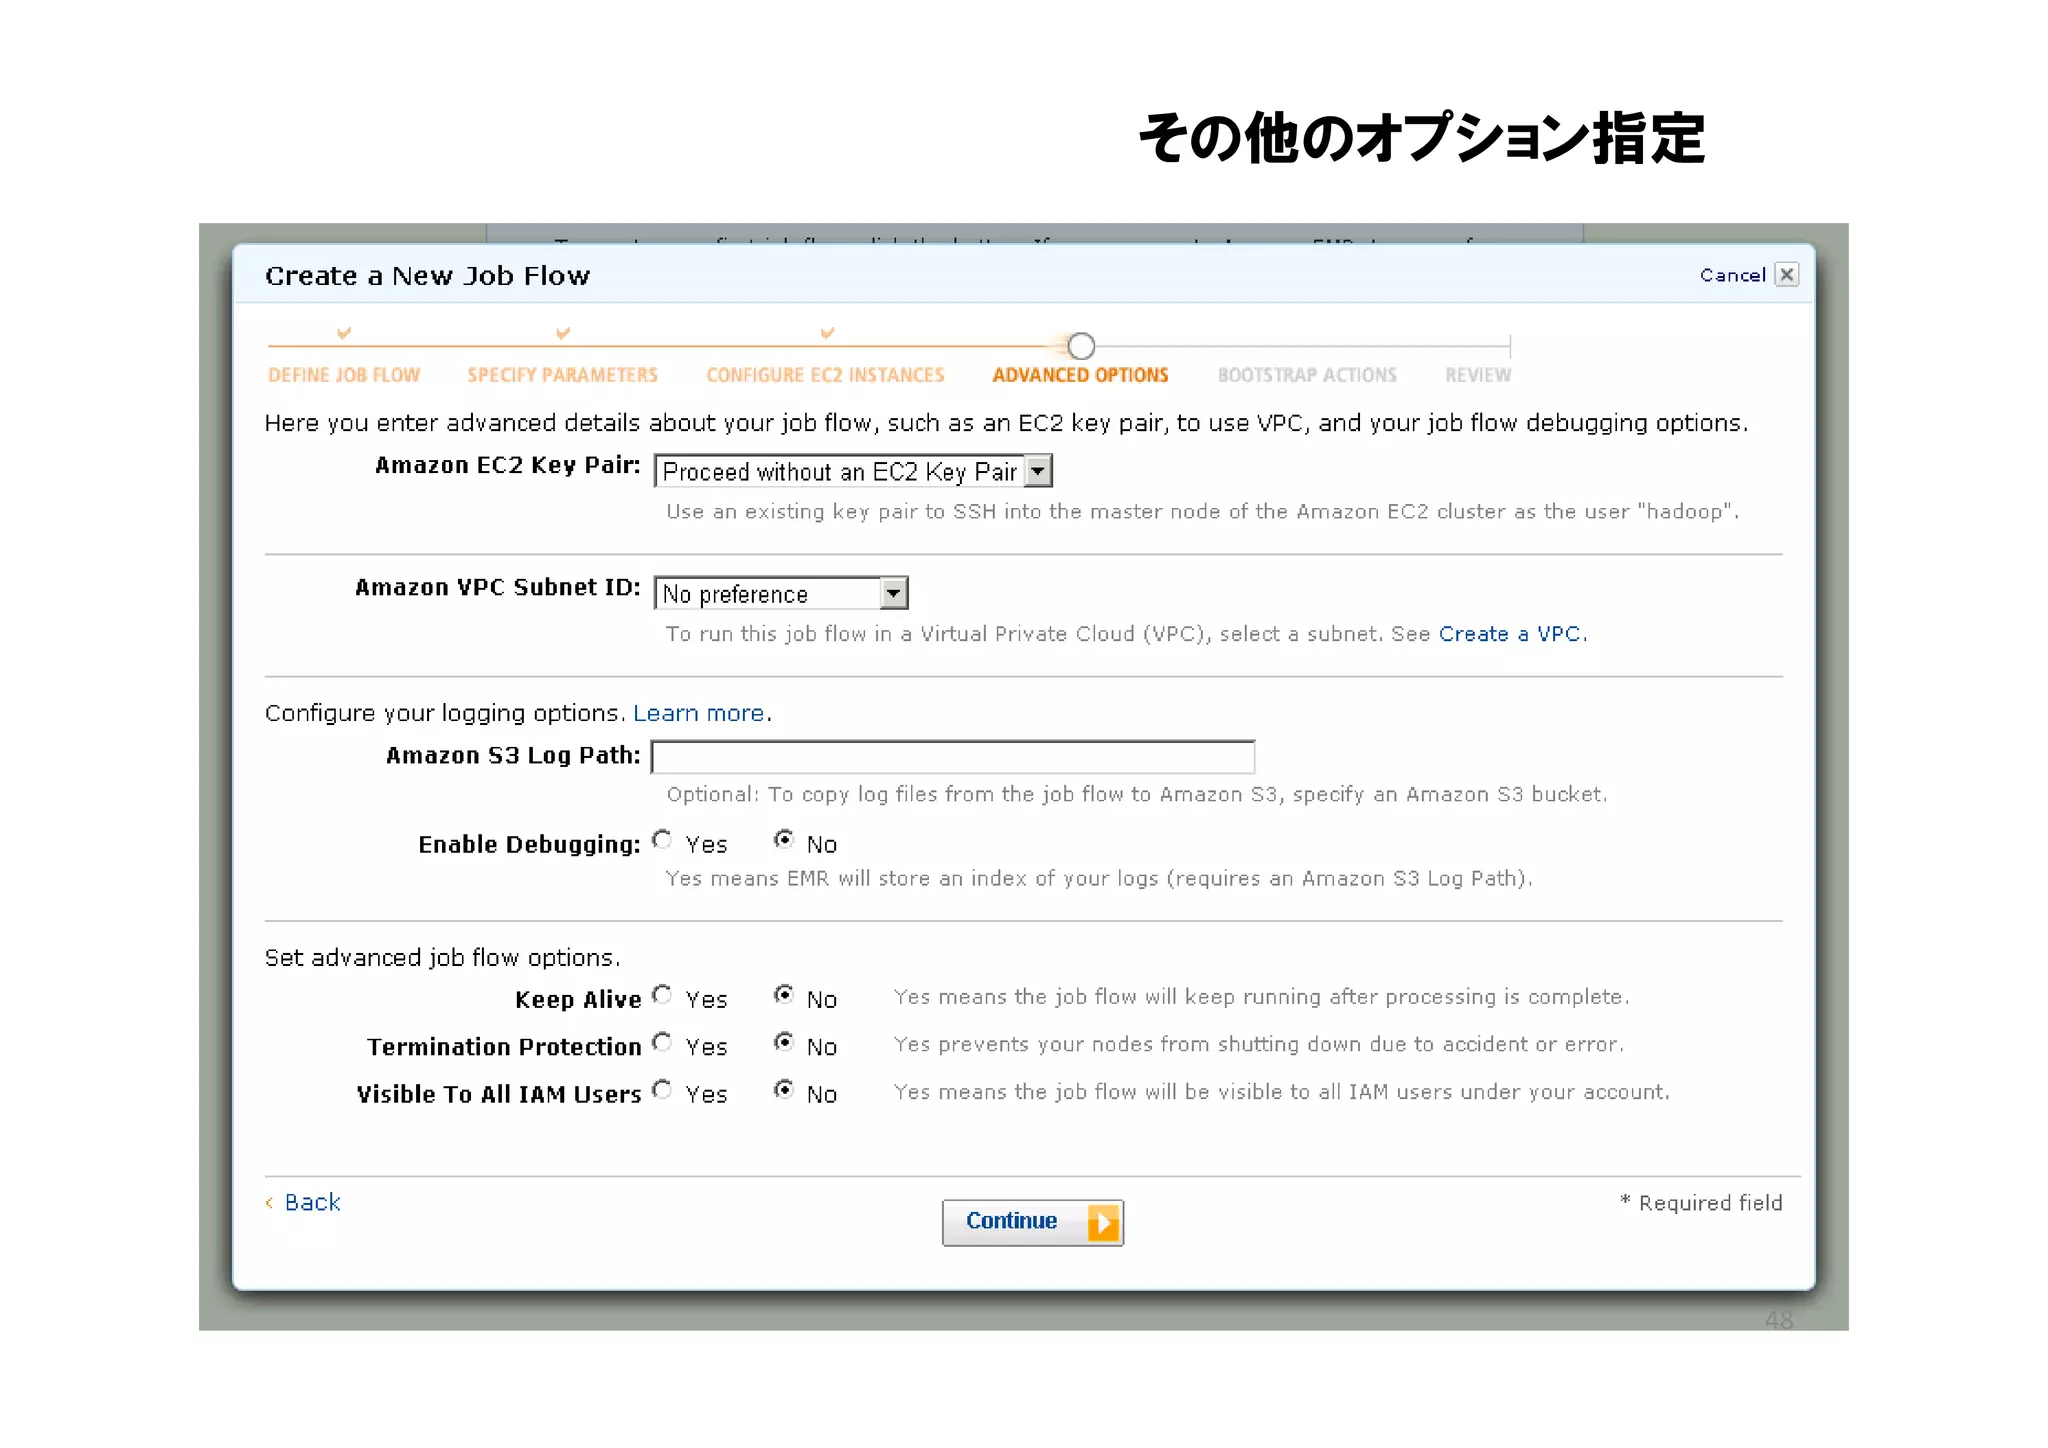Image resolution: width=2048 pixels, height=1448 pixels.
Task: Set Termination Protection to Yes
Action: (x=662, y=1043)
